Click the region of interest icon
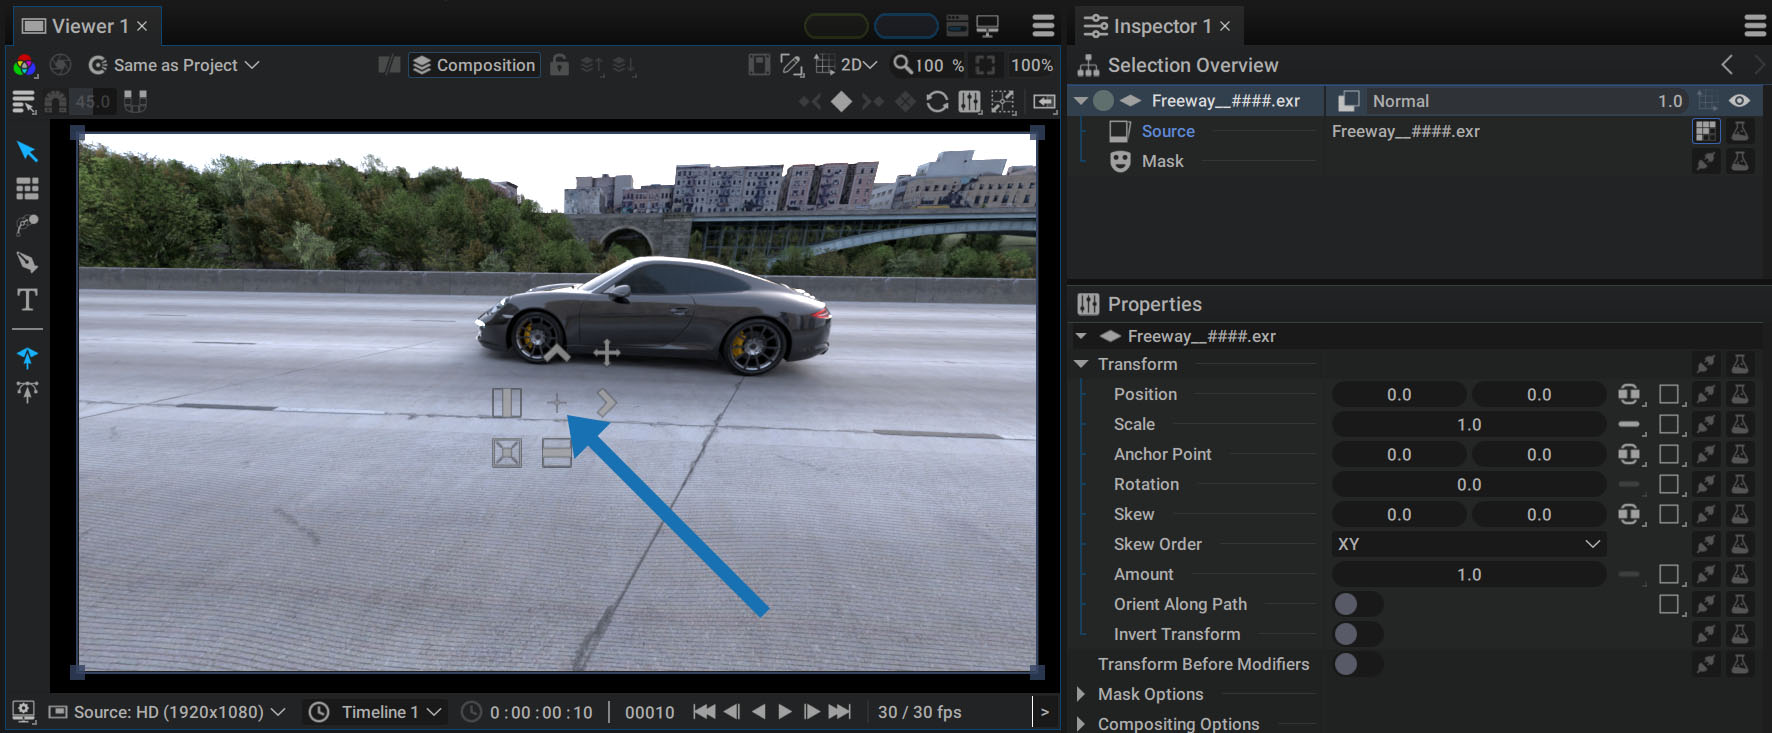Viewport: 1772px width, 733px height. click(x=792, y=65)
